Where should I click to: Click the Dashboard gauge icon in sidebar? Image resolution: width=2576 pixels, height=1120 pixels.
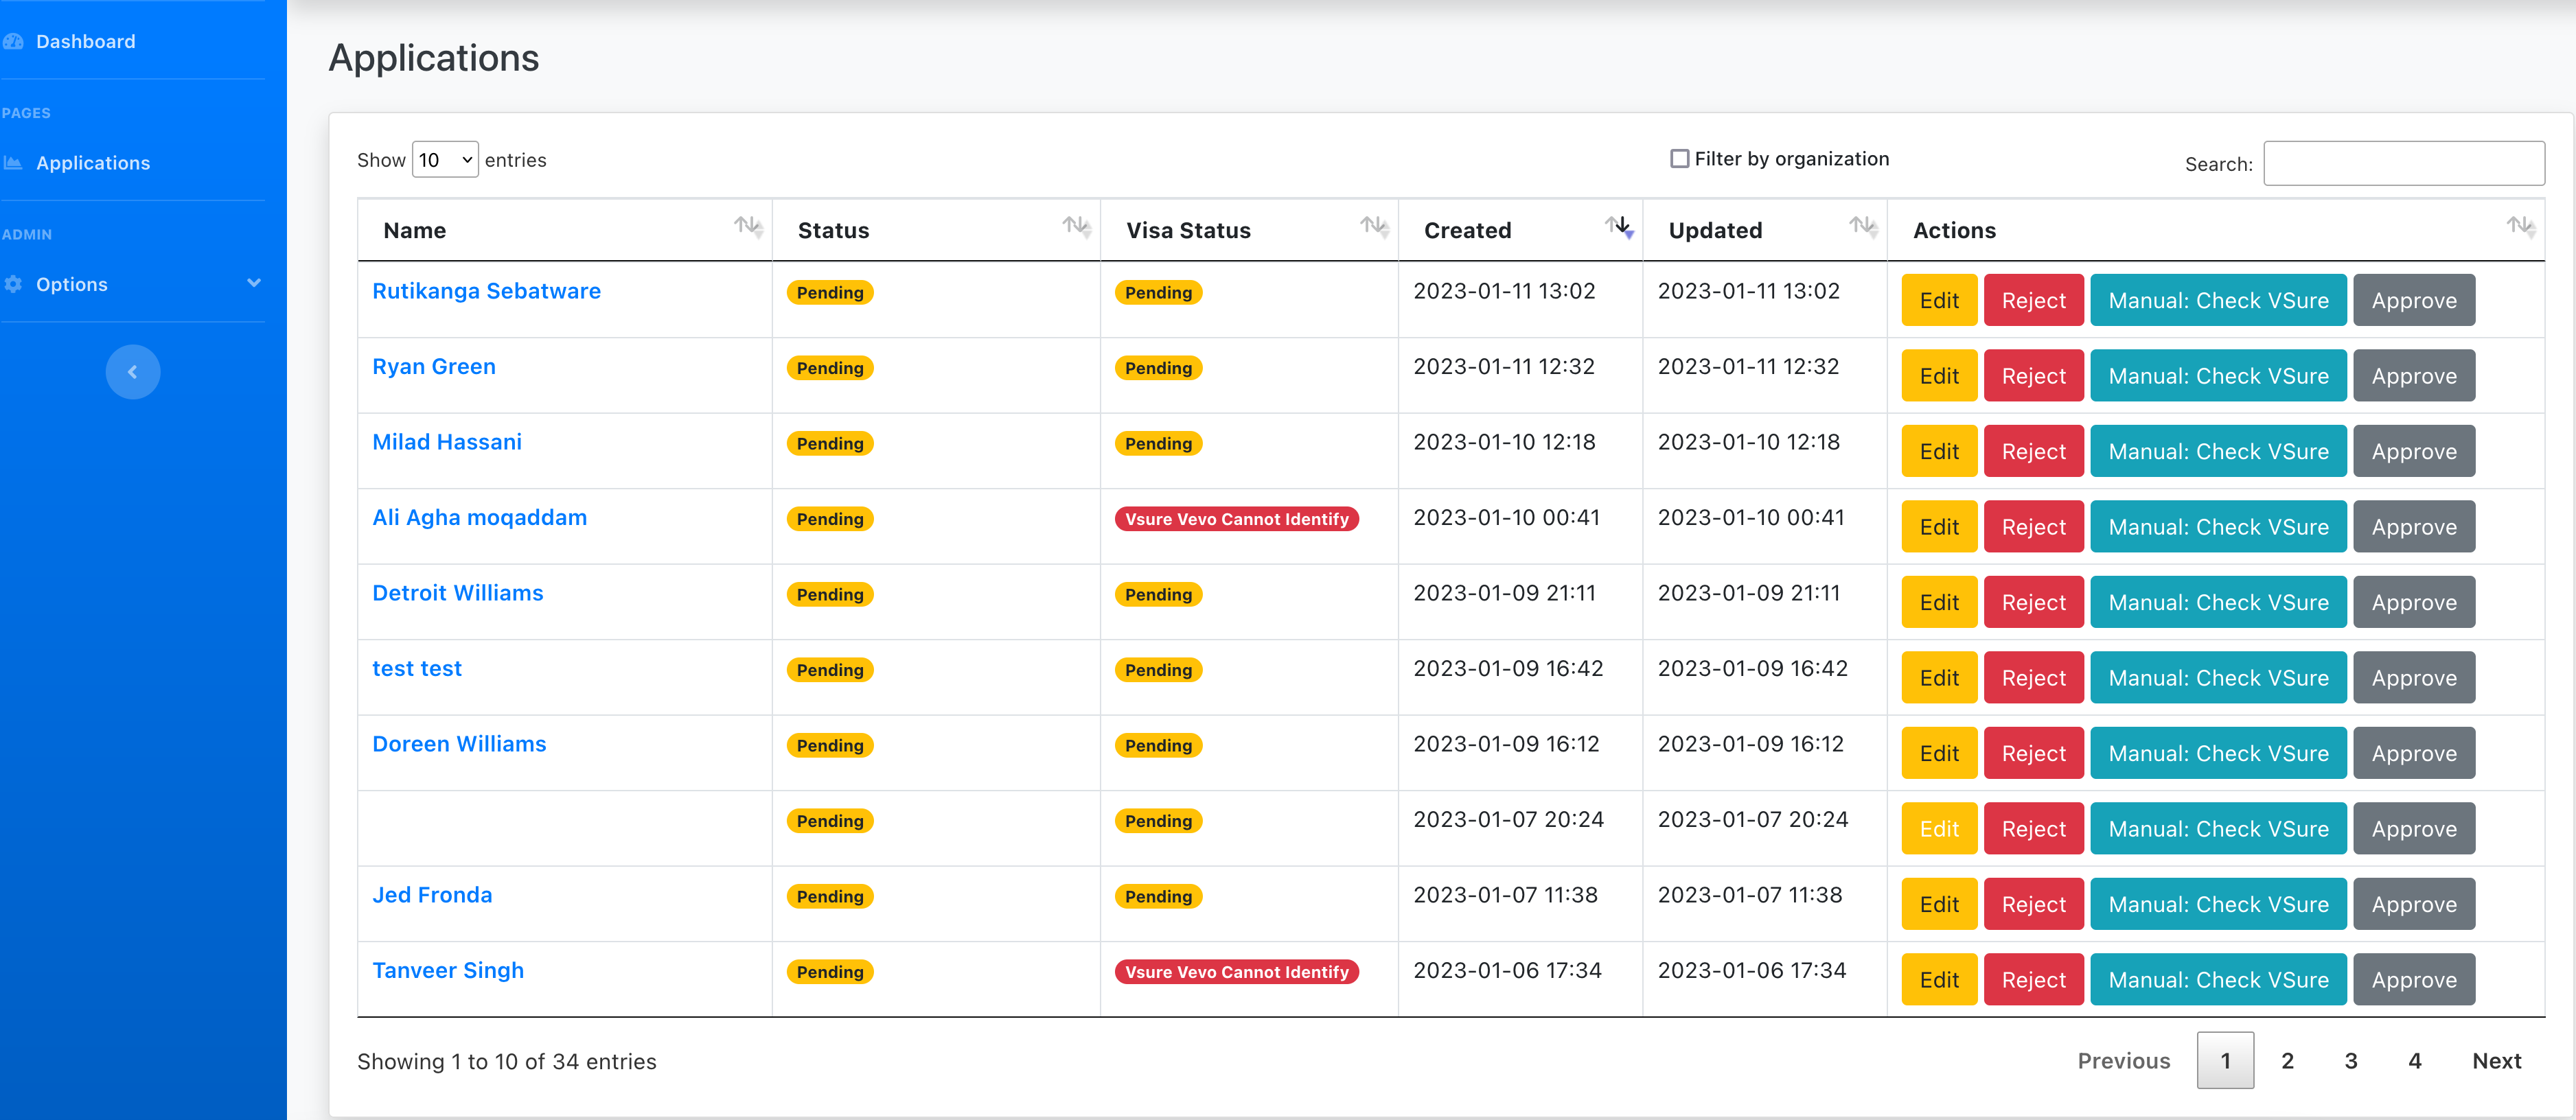point(13,41)
